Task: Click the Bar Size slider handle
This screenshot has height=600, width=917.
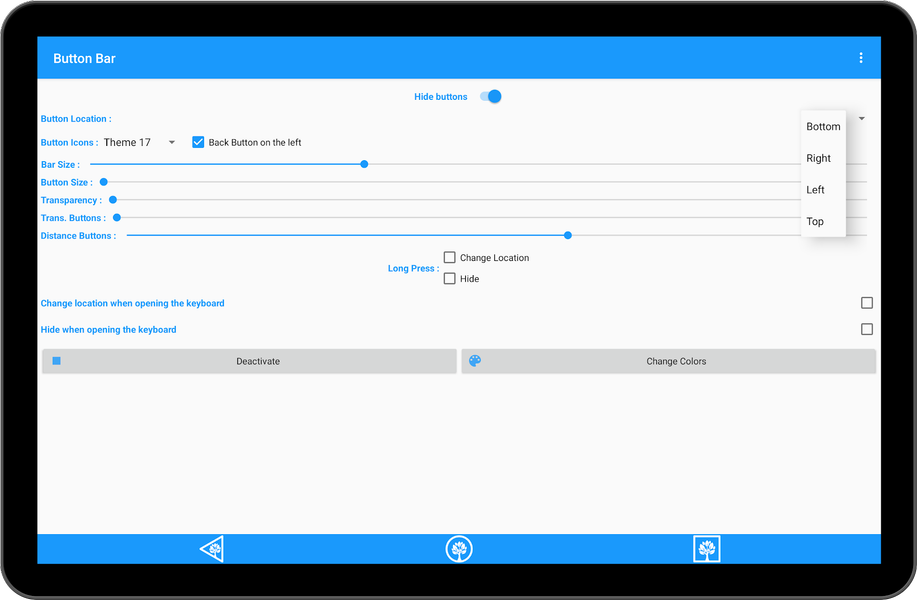Action: click(364, 164)
